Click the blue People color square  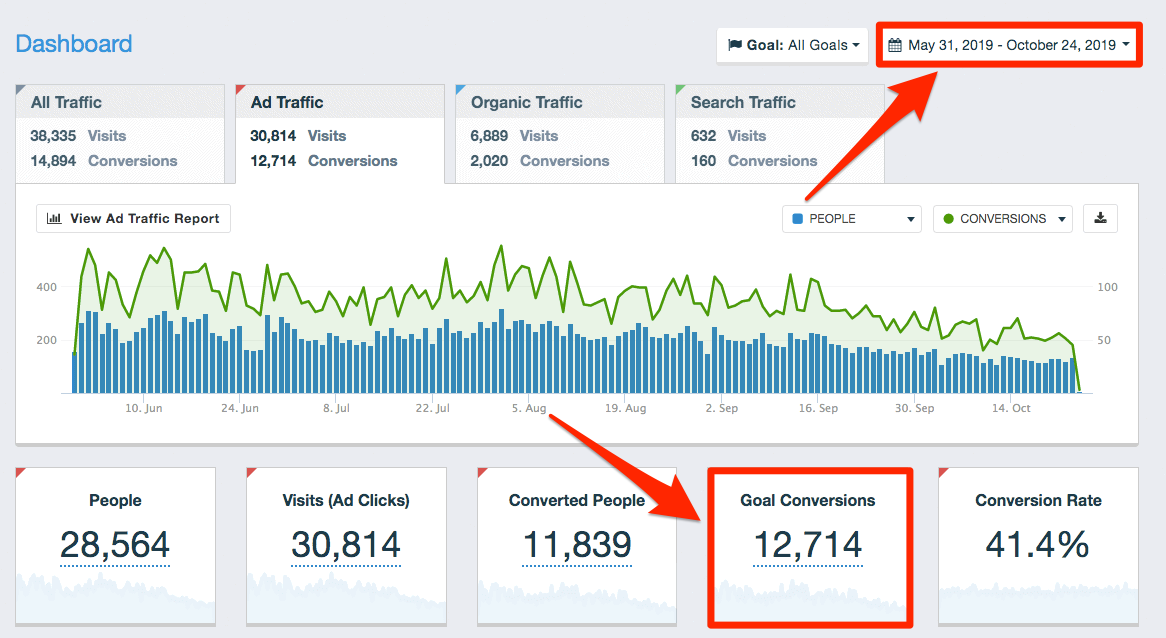pyautogui.click(x=798, y=219)
